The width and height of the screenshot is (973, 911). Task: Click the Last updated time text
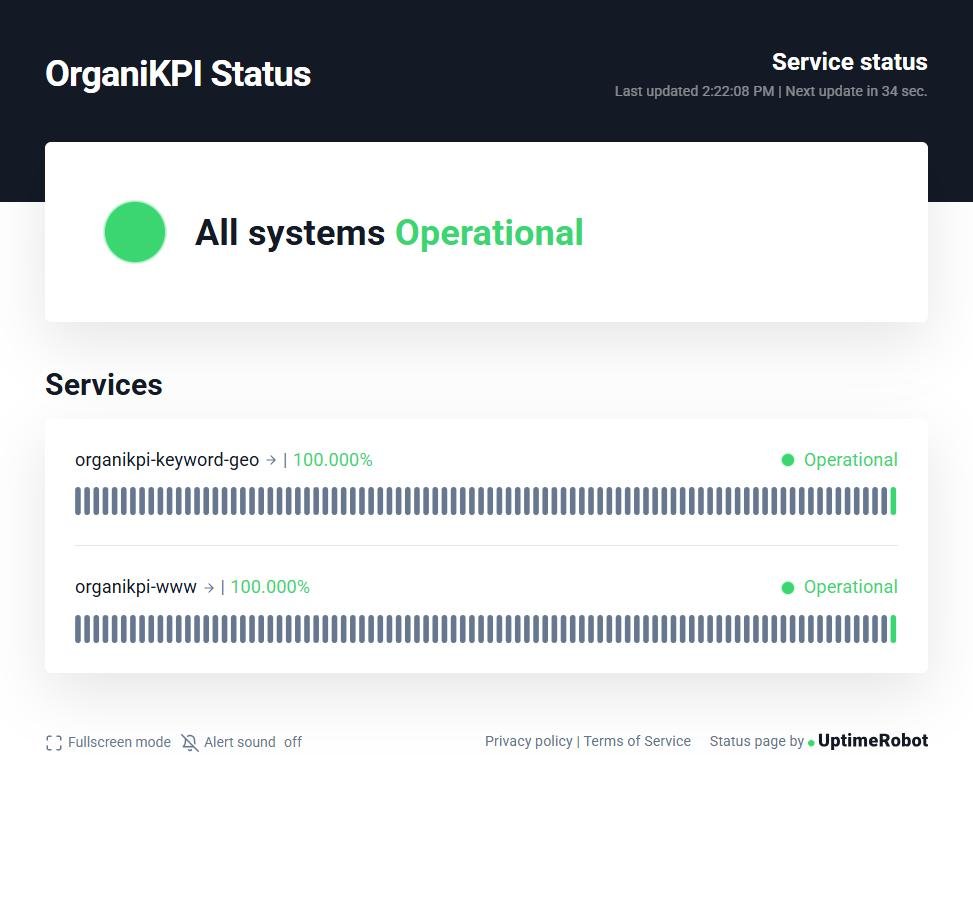coord(694,91)
